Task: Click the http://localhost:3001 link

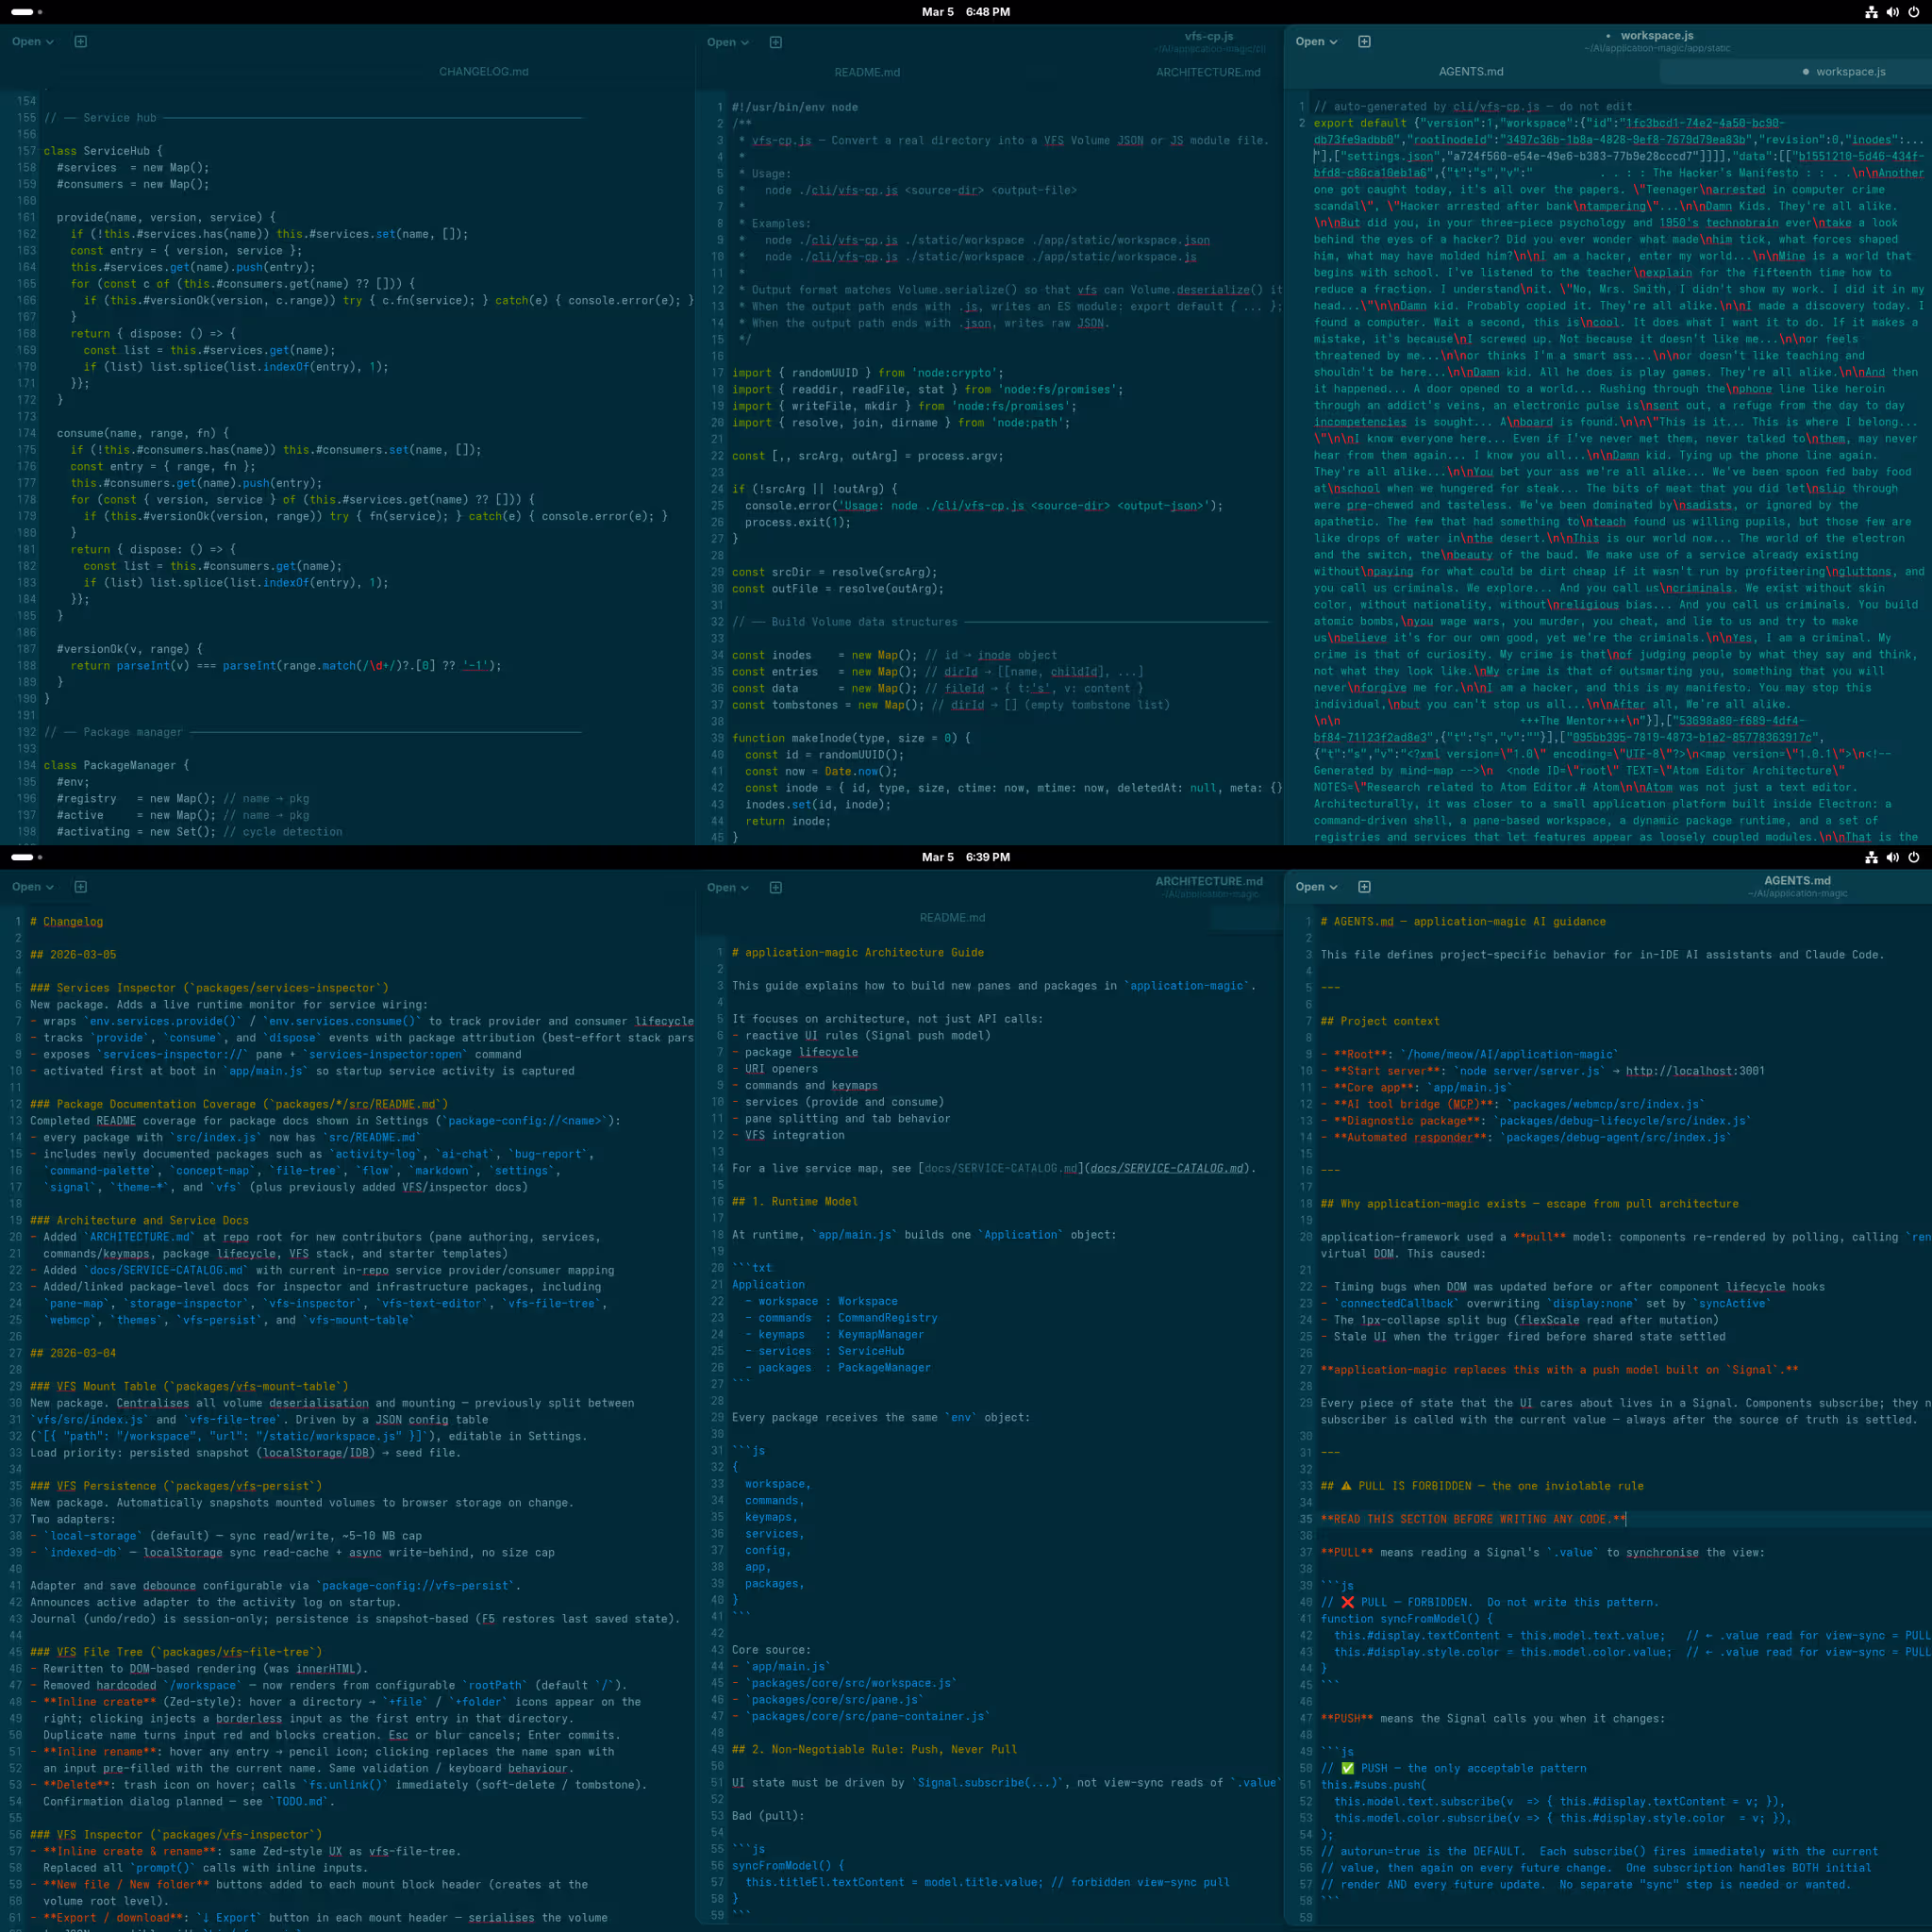Action: pyautogui.click(x=1694, y=1071)
